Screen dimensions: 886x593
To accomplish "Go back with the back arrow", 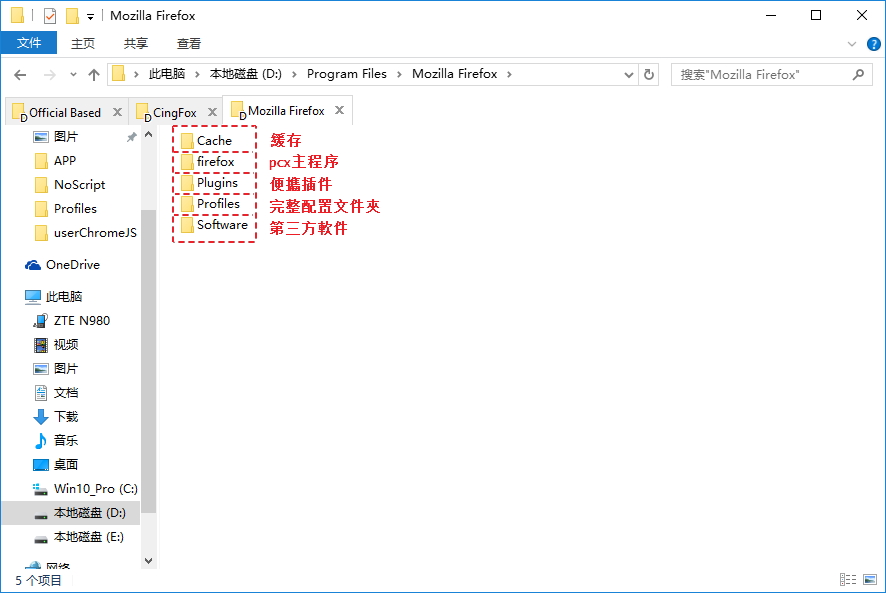I will pos(20,75).
